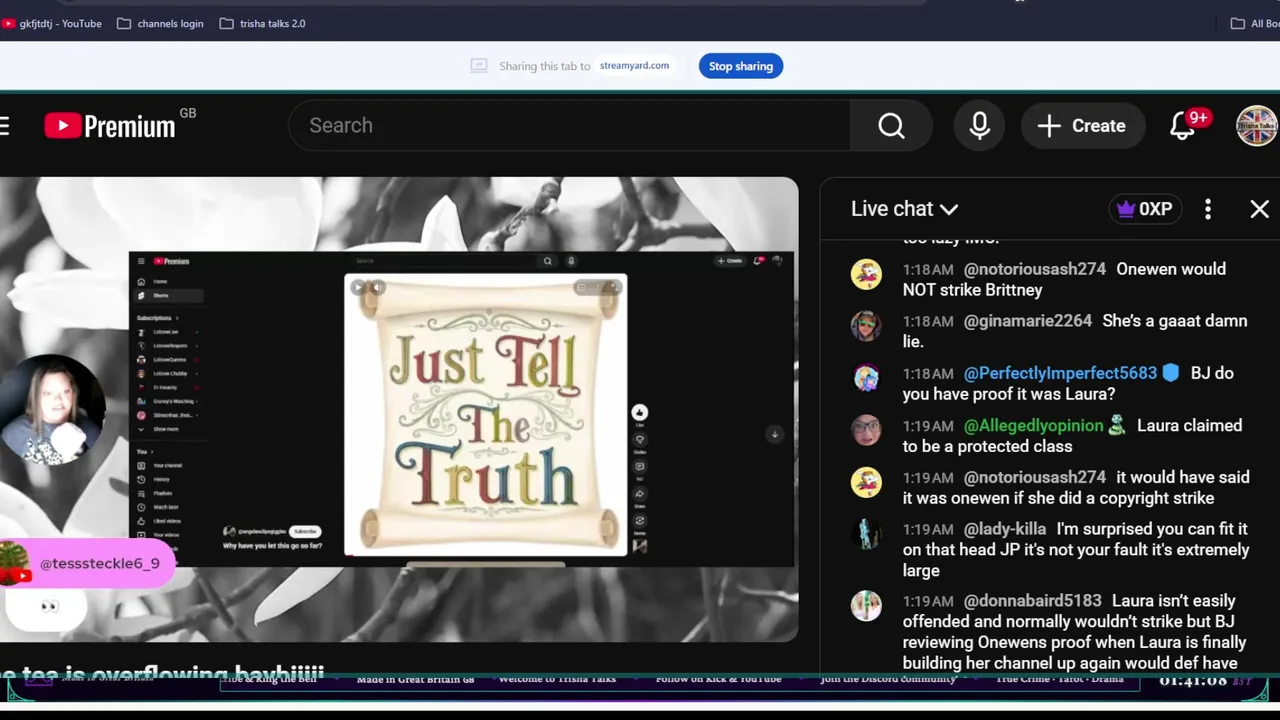
Task: Click @PerfectlyImperfect5683 chat avatar
Action: (866, 378)
